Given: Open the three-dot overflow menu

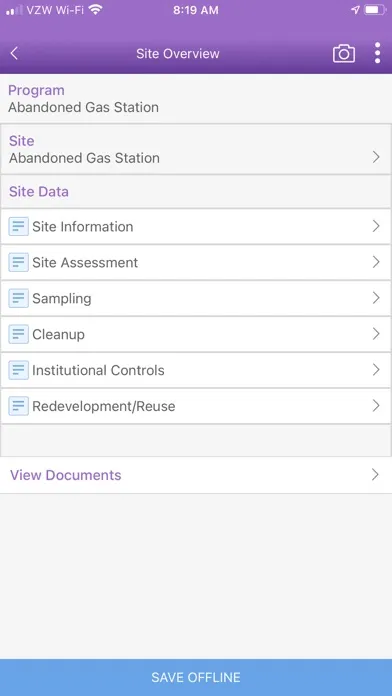Looking at the screenshot, I should (377, 53).
